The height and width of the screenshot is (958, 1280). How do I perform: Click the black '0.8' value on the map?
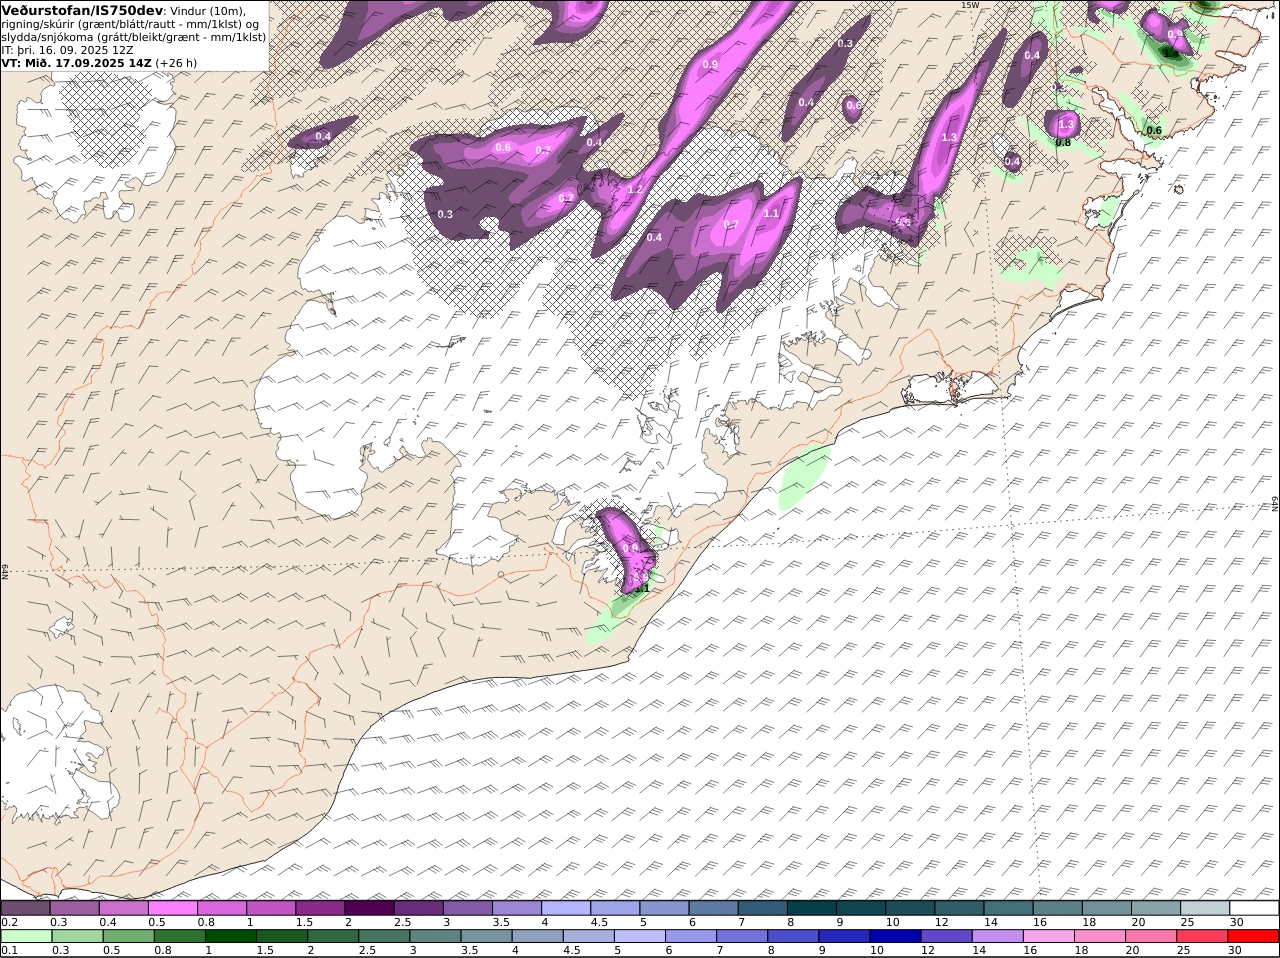(1063, 142)
